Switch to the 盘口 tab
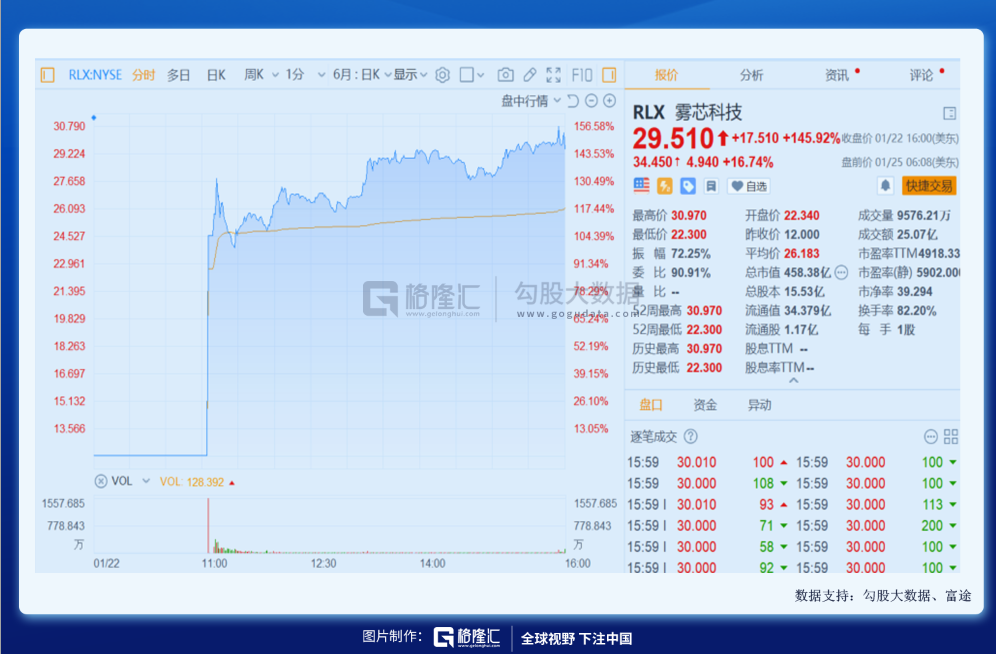 [651, 404]
